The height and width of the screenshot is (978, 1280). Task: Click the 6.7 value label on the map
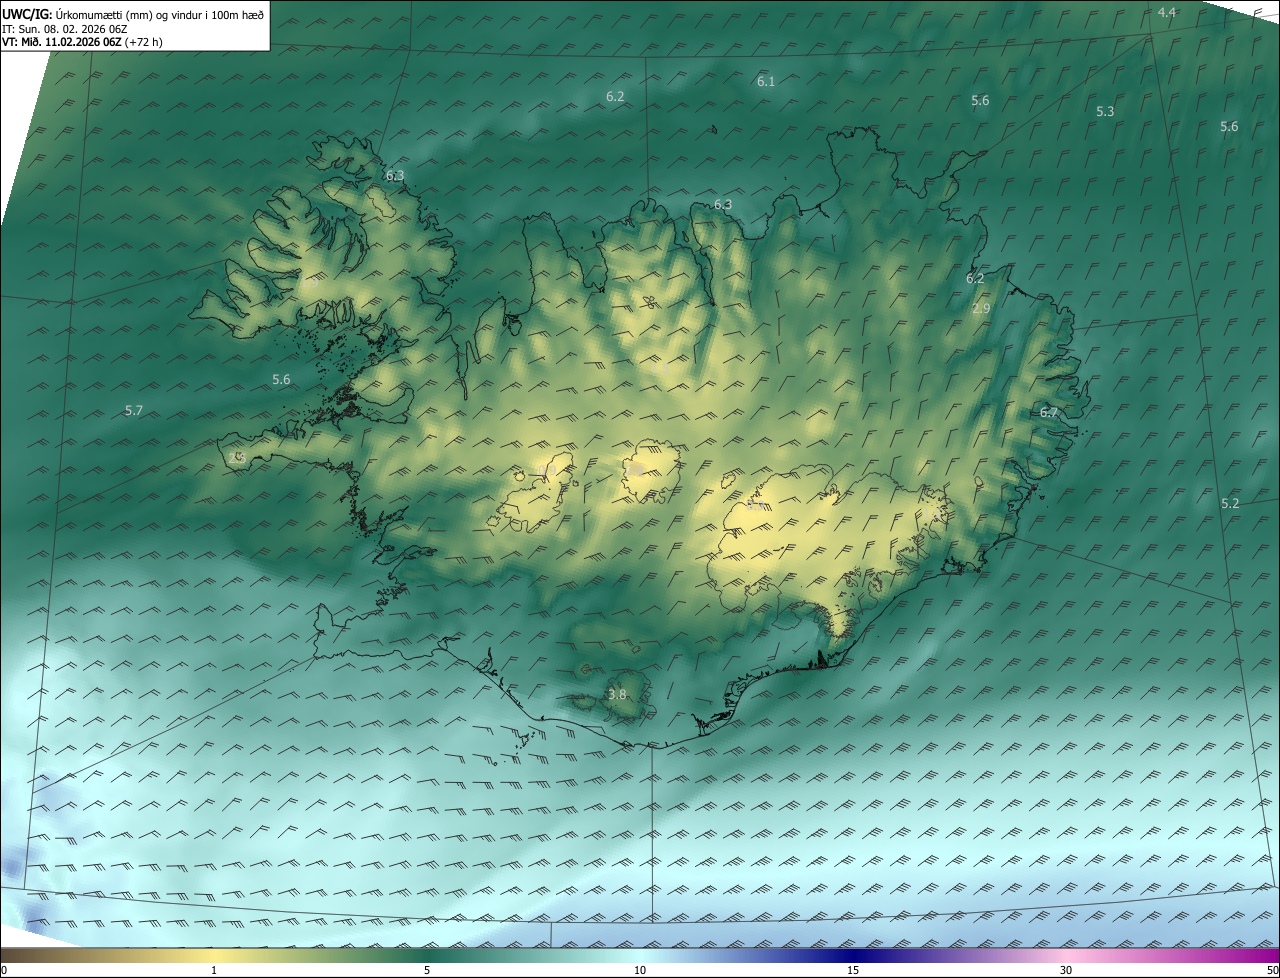pyautogui.click(x=1049, y=412)
